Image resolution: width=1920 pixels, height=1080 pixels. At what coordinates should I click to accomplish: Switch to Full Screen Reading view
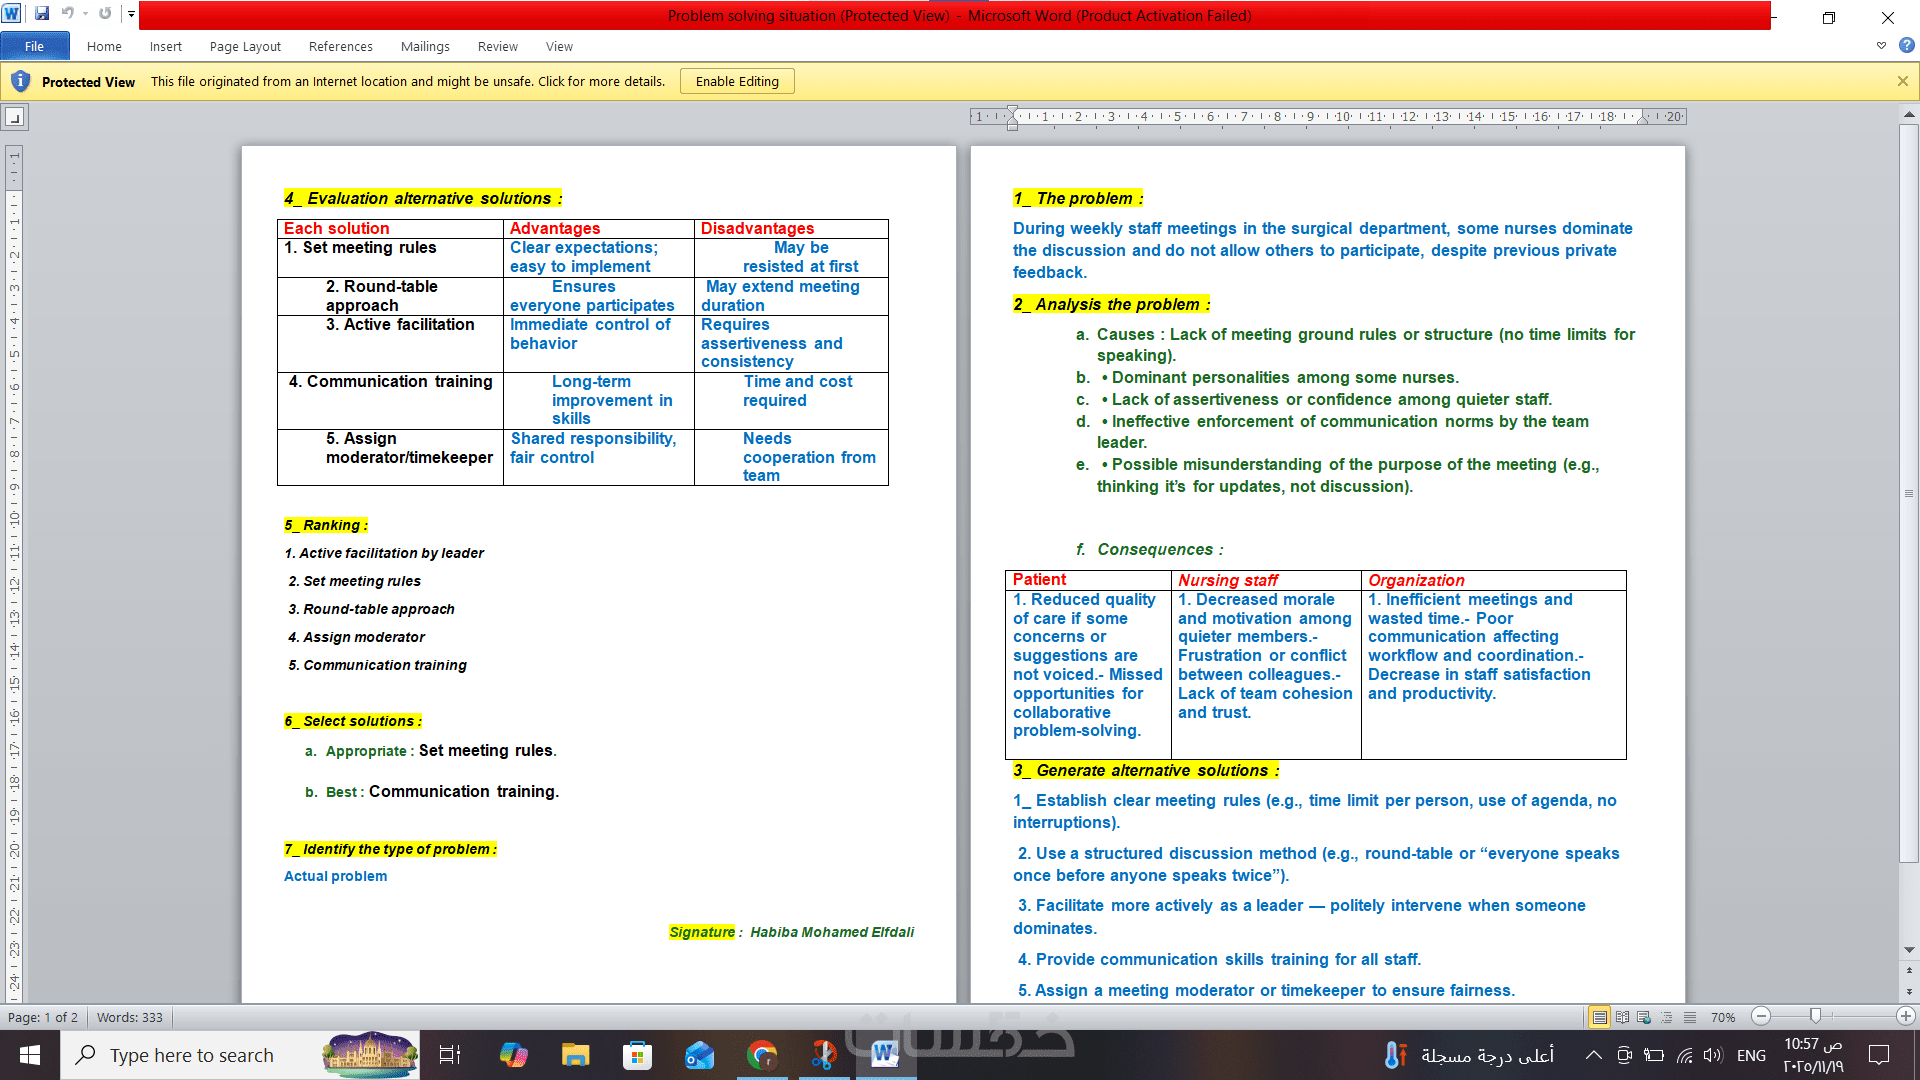coord(1622,1017)
